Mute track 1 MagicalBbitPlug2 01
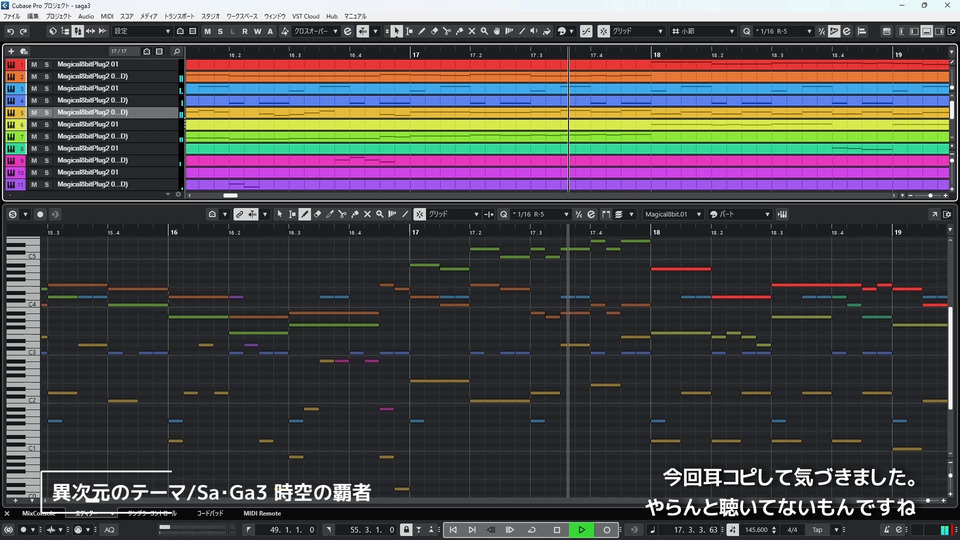Image resolution: width=960 pixels, height=540 pixels. point(33,64)
